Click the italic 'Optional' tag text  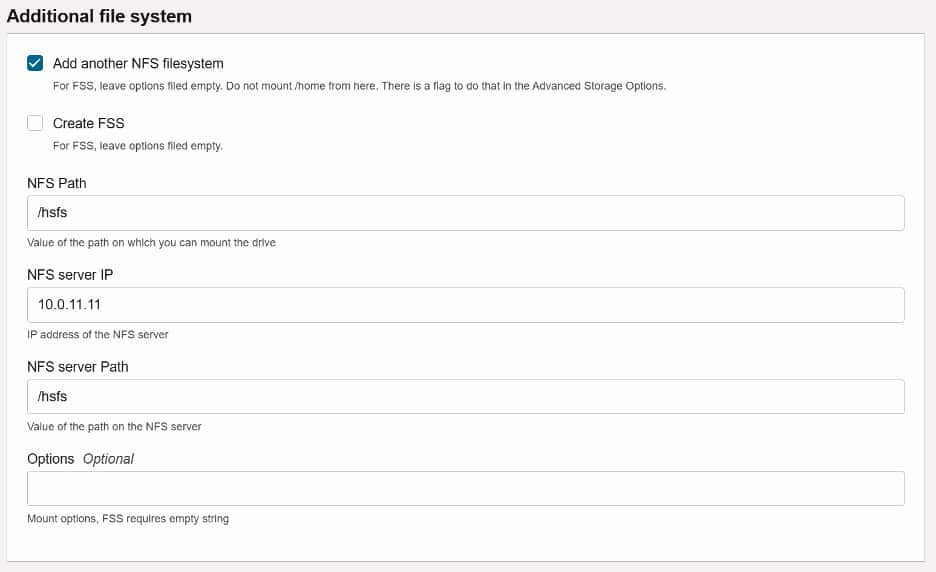click(108, 459)
